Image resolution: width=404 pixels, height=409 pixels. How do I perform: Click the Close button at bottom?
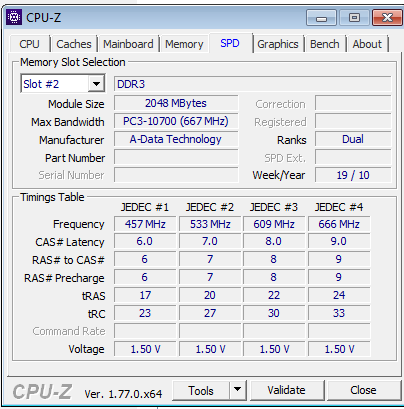363,390
